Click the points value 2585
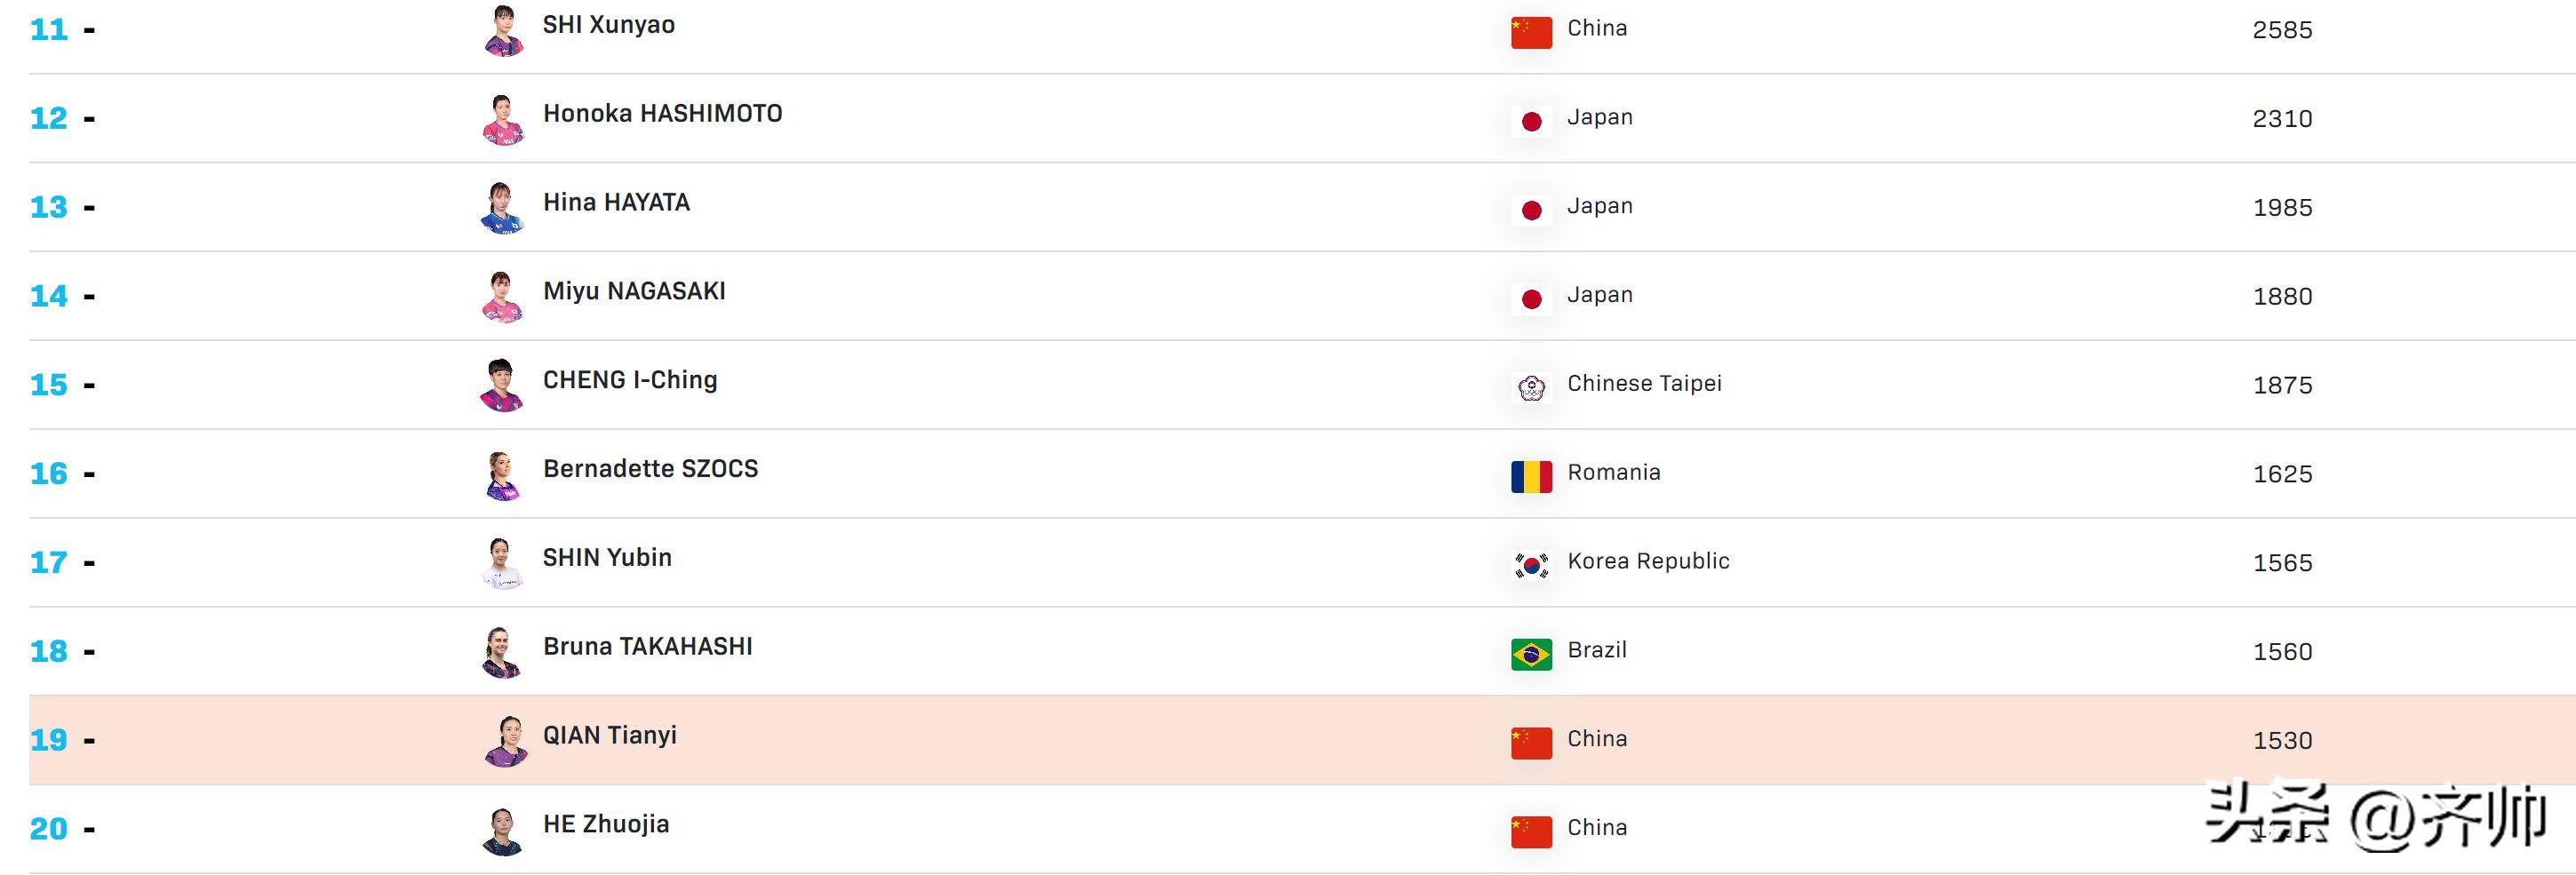Viewport: 2576px width, 875px height. tap(2282, 30)
